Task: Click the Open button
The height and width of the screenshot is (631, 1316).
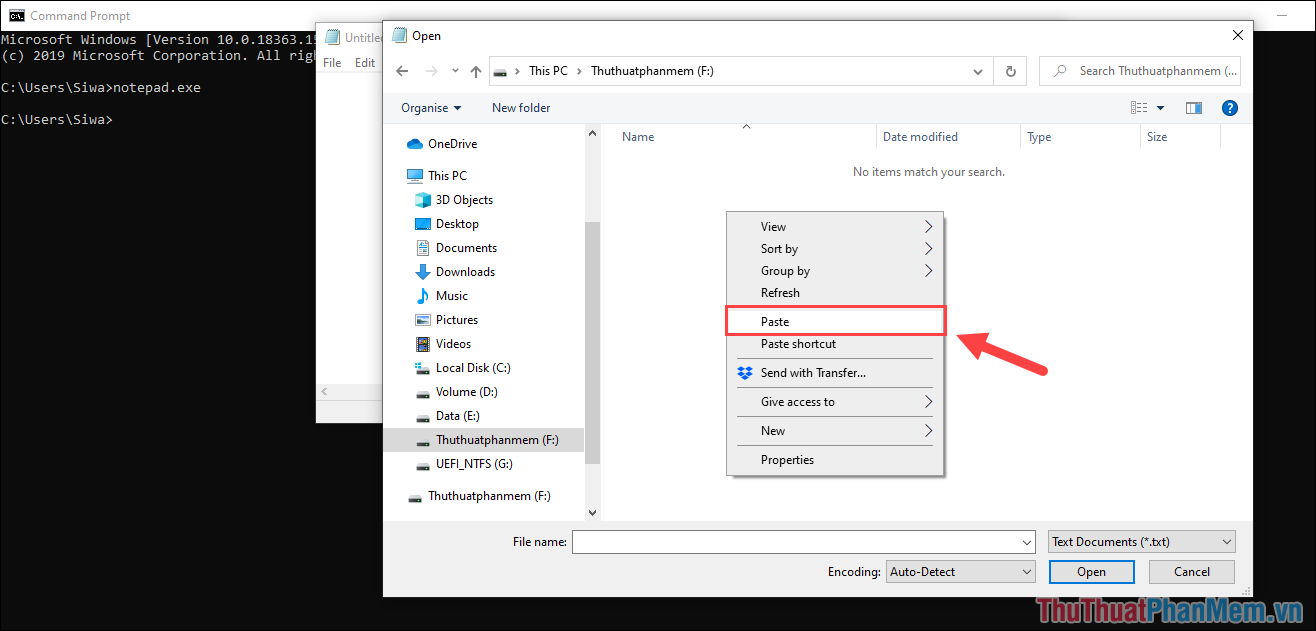Action: pos(1091,571)
